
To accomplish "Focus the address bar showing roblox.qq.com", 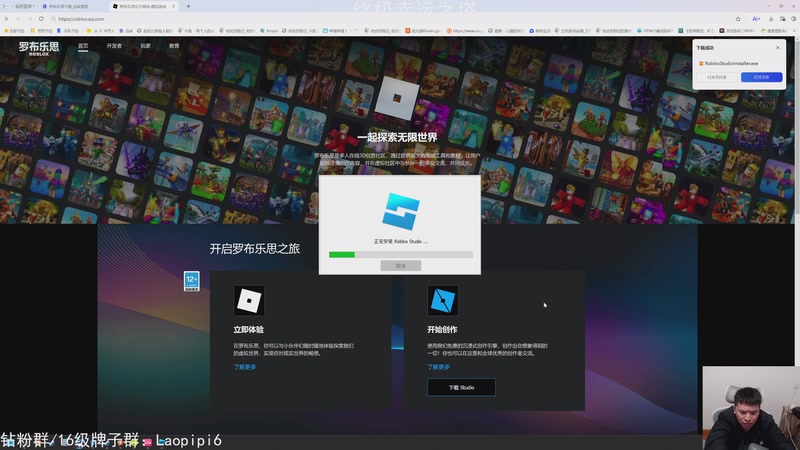I will coord(388,19).
